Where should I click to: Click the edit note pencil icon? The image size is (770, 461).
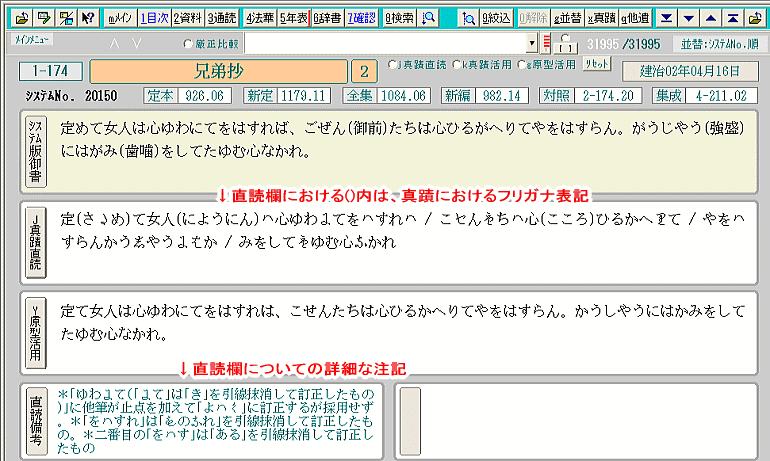[x=44, y=18]
